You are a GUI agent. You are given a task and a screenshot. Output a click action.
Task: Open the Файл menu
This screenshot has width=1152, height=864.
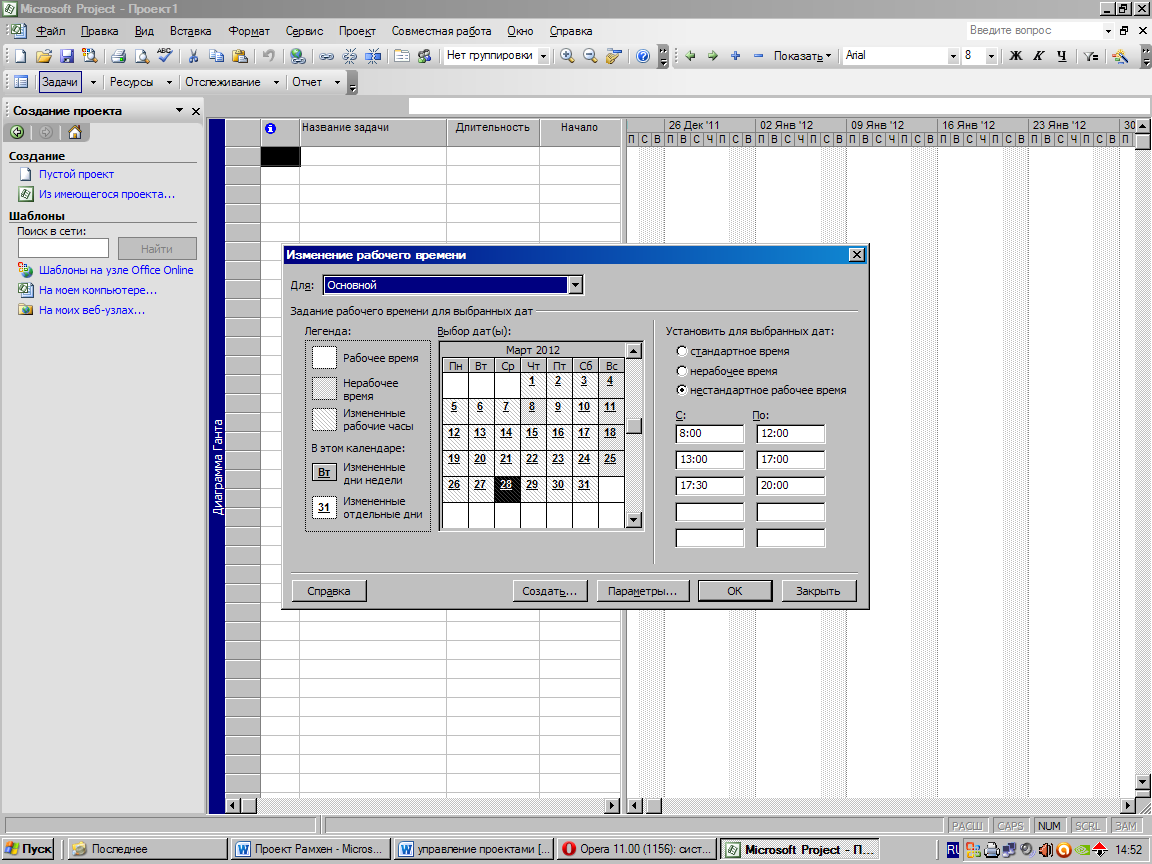click(x=51, y=31)
